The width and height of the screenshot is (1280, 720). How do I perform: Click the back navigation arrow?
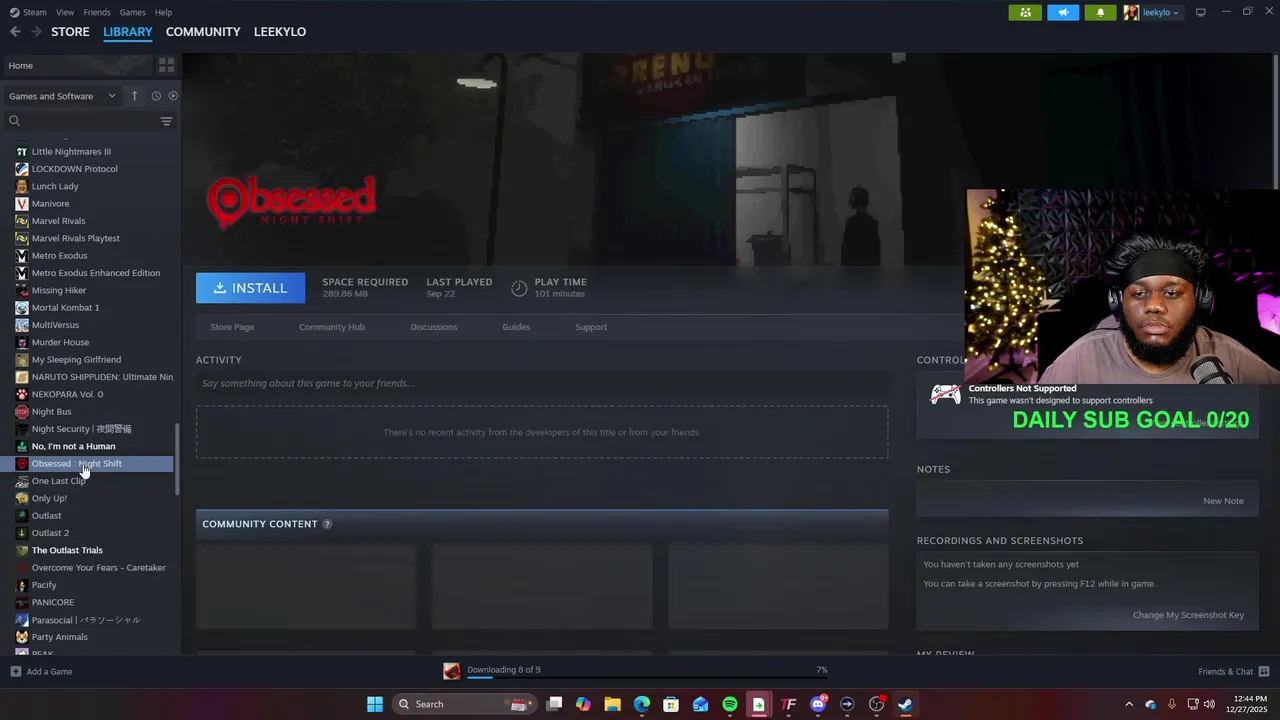pyautogui.click(x=15, y=32)
